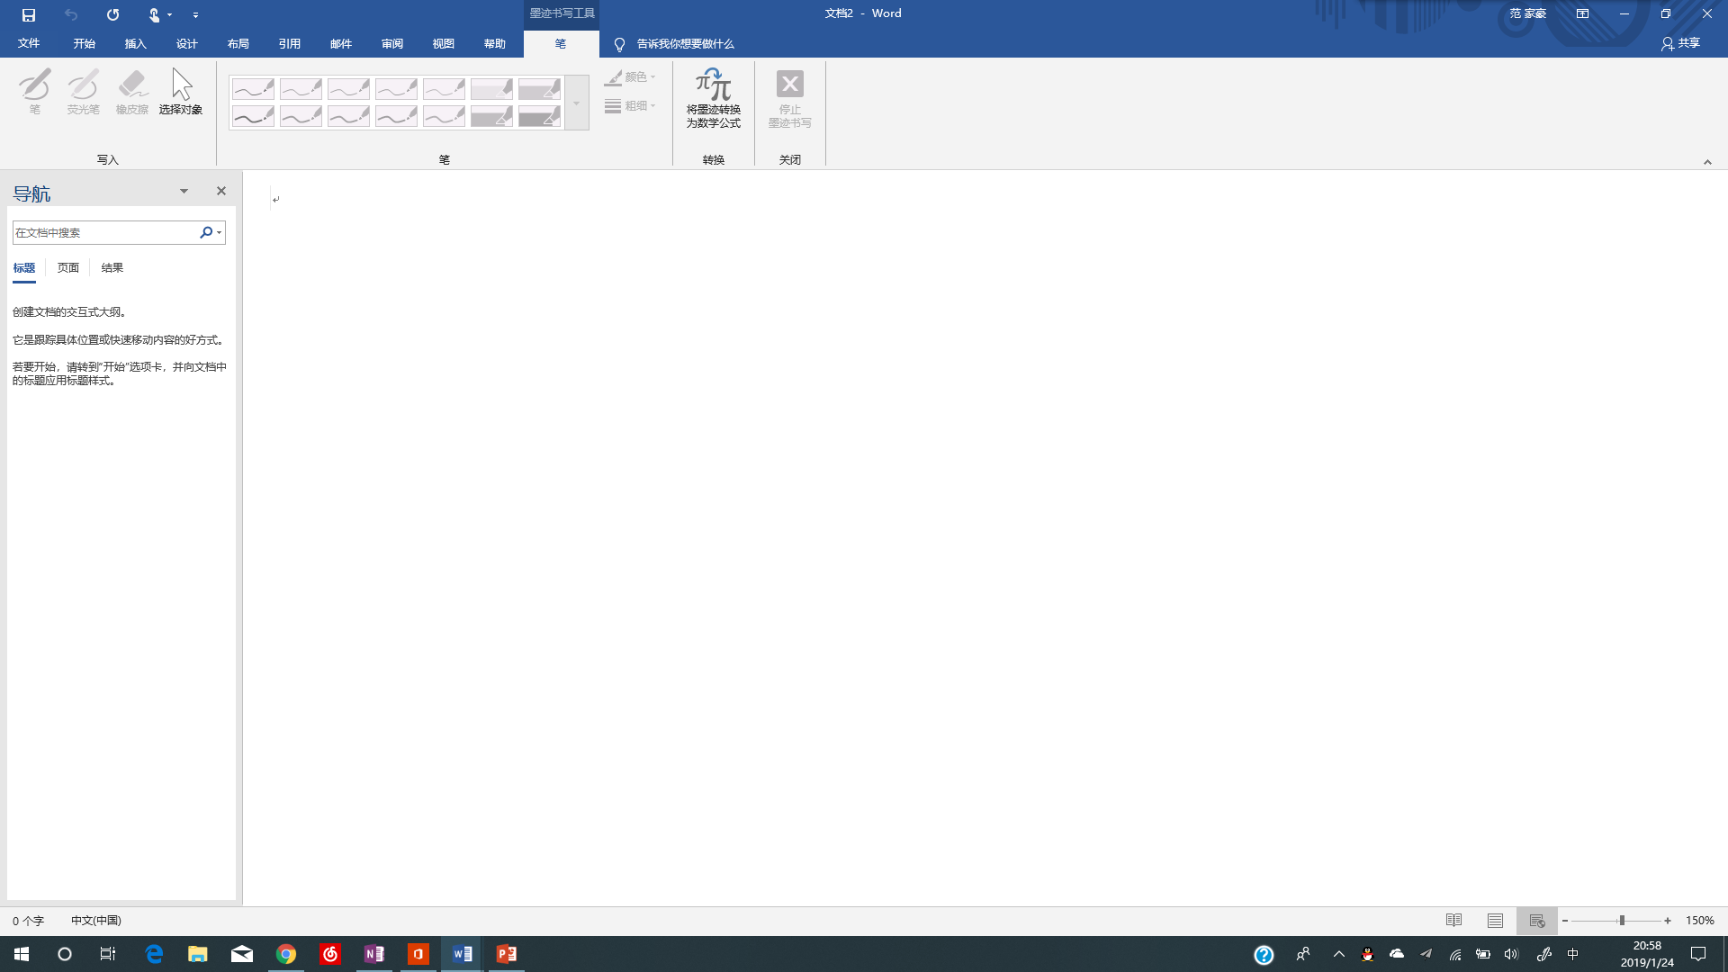Open the search options dropdown arrow
Screen dimensions: 1728x972
[219, 233]
